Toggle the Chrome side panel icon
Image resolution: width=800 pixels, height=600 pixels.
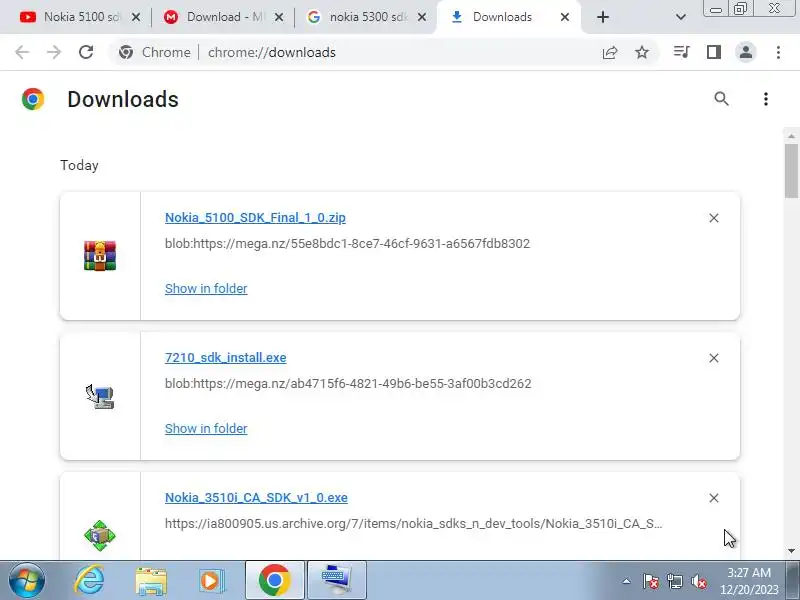click(713, 52)
